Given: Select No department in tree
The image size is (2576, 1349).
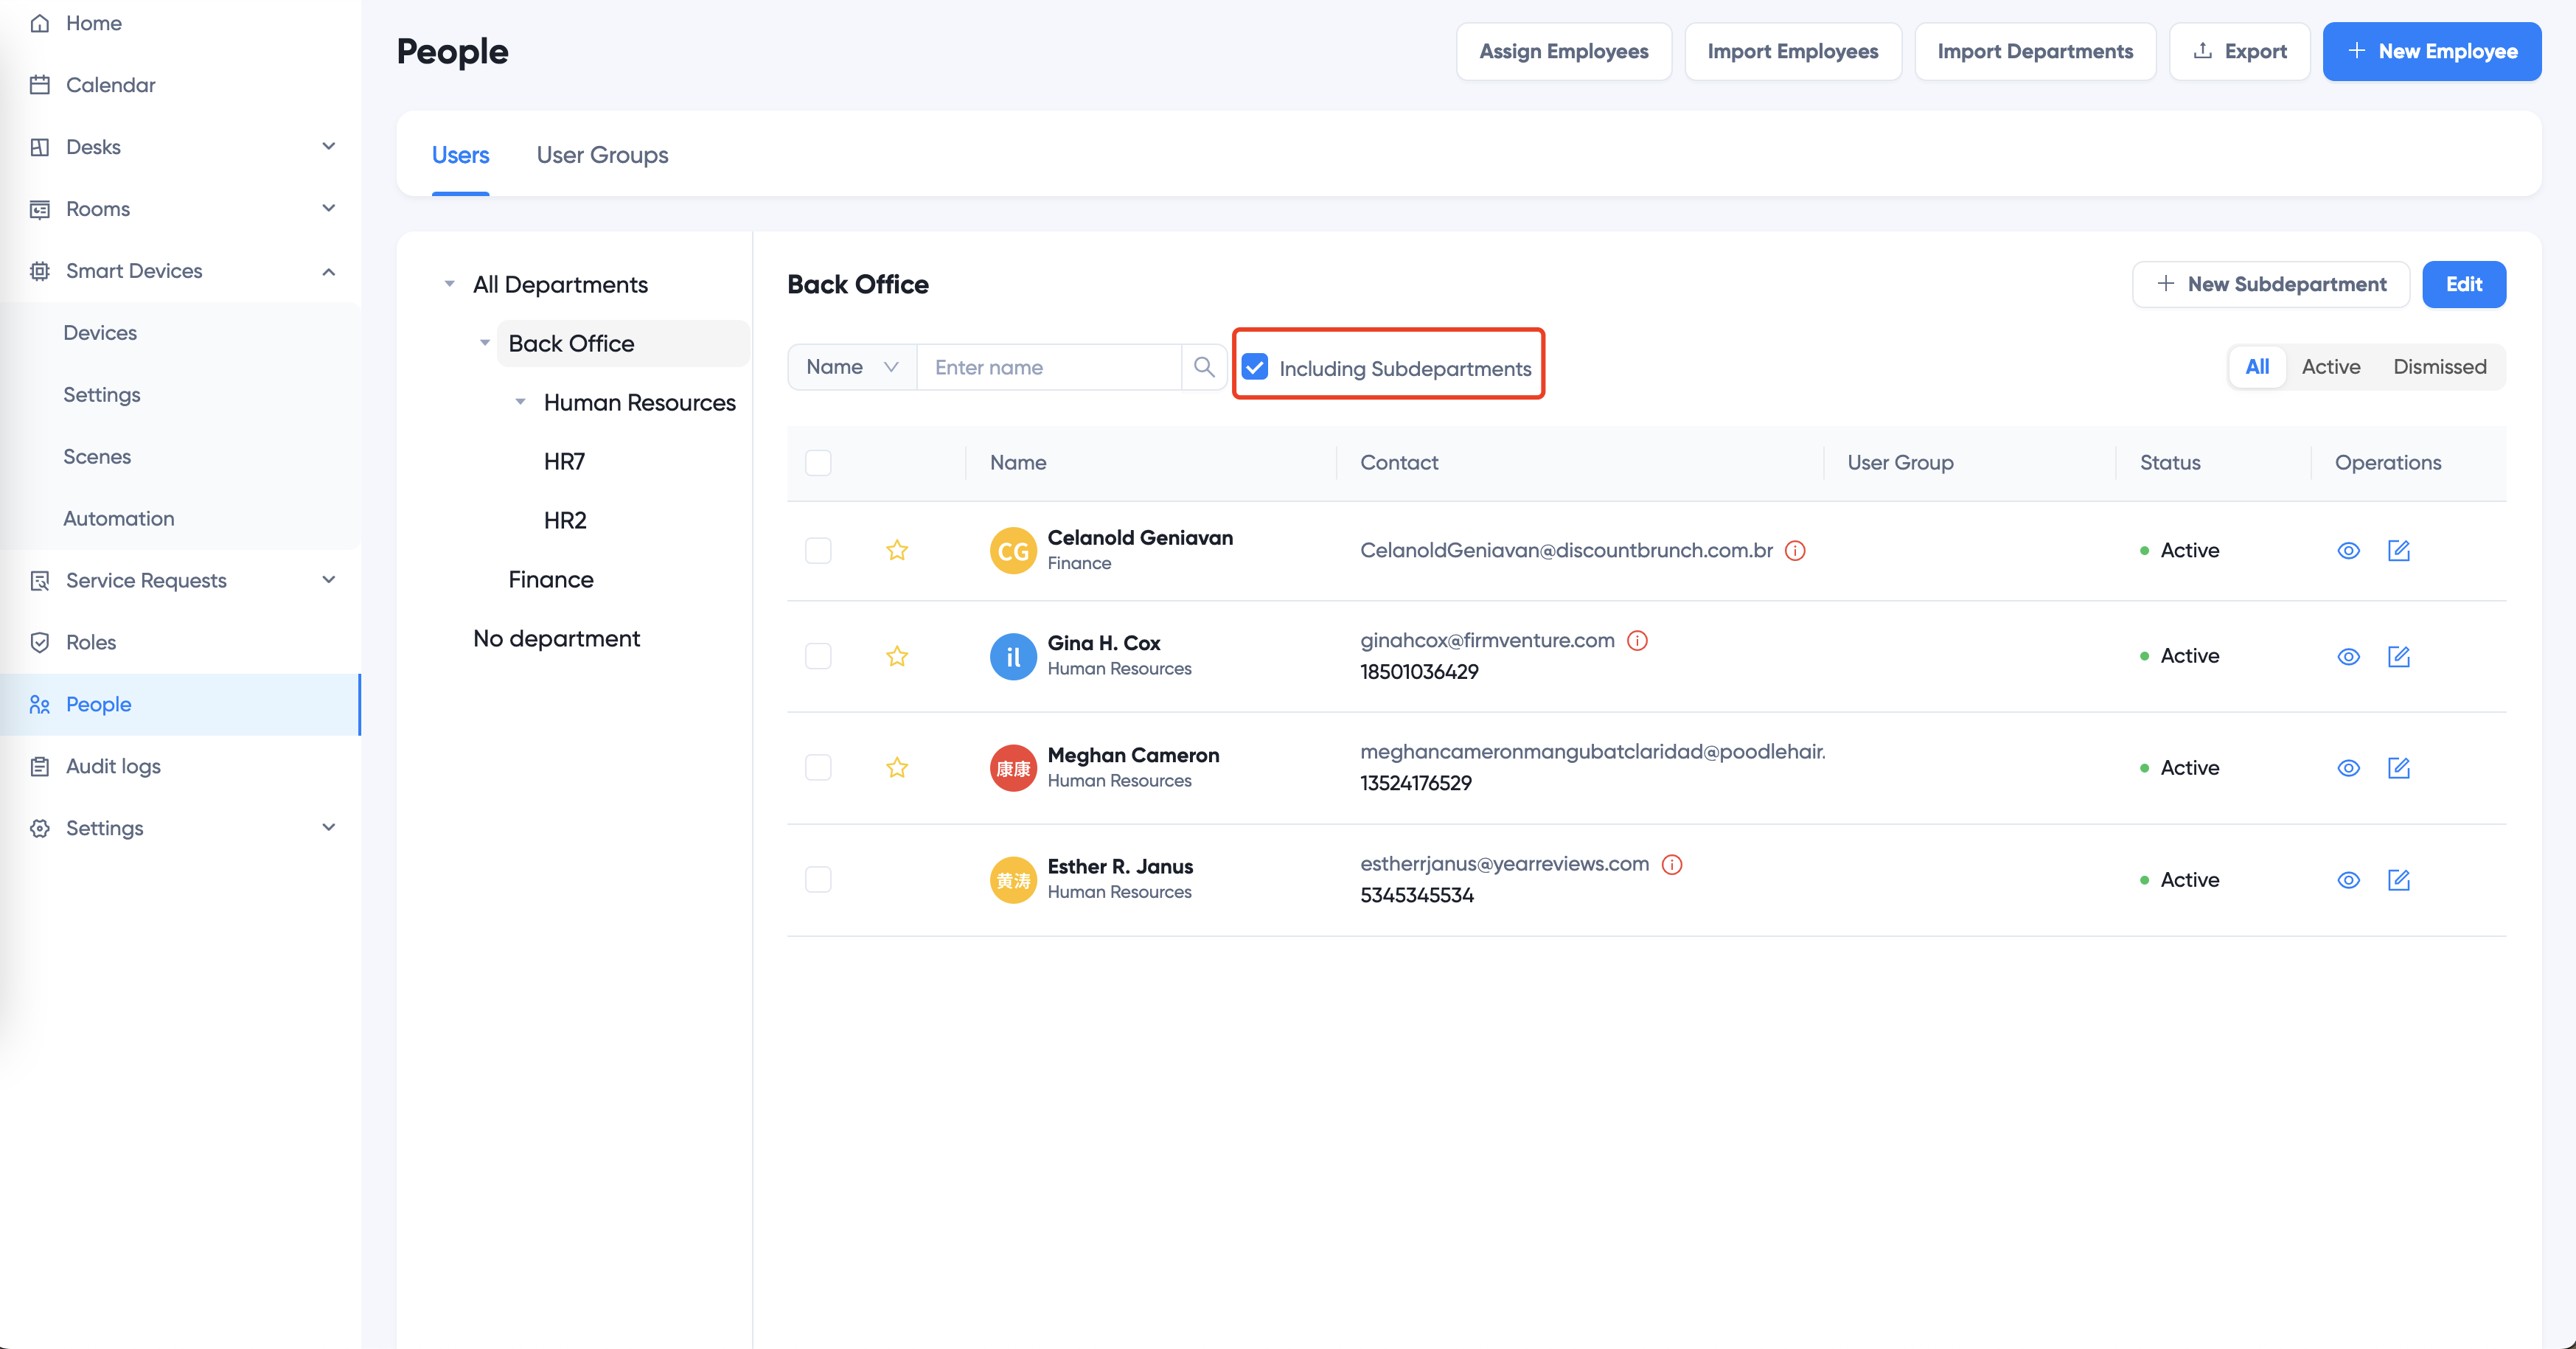Looking at the screenshot, I should (557, 639).
